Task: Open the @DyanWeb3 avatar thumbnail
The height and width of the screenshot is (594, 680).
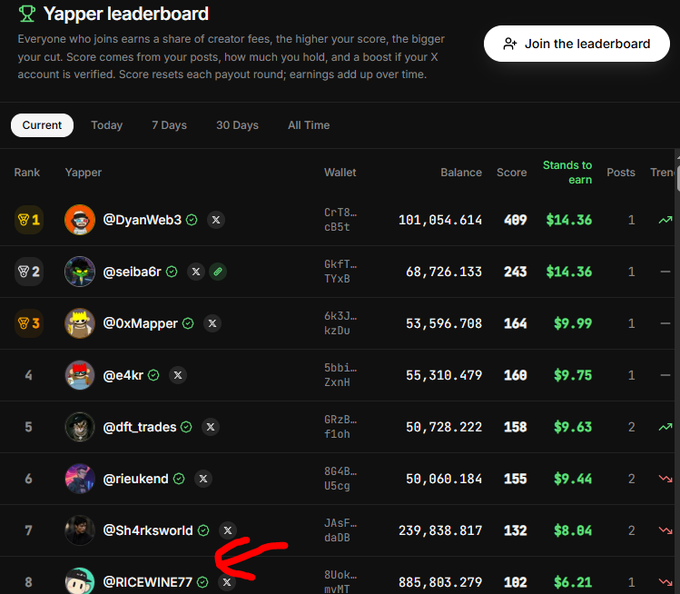Action: coord(80,220)
